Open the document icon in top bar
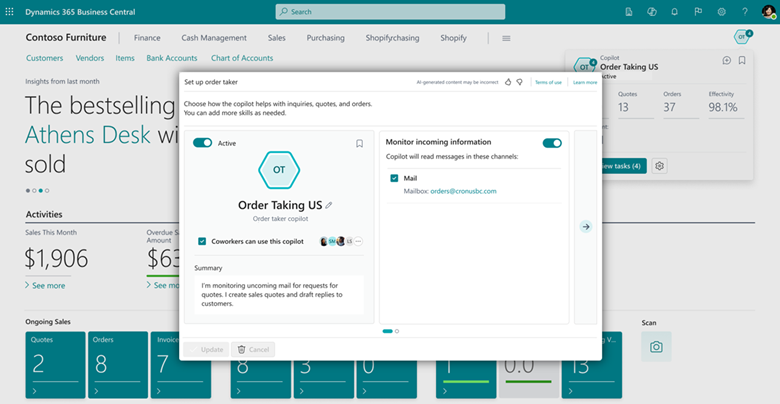Screen dimensions: 780x404 tap(629, 12)
